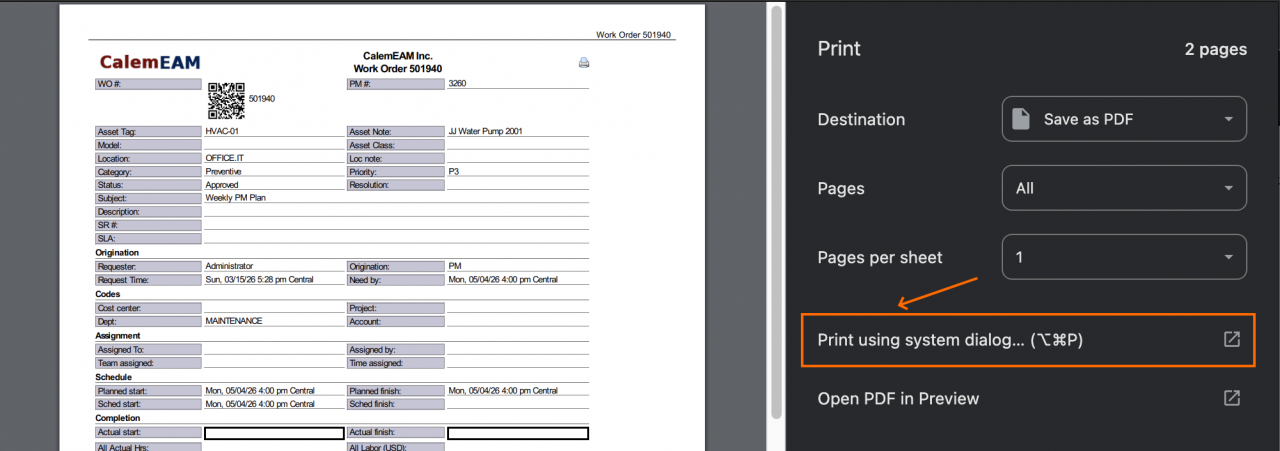Image resolution: width=1280 pixels, height=451 pixels.
Task: Click the PM number value 3260
Action: [x=458, y=83]
